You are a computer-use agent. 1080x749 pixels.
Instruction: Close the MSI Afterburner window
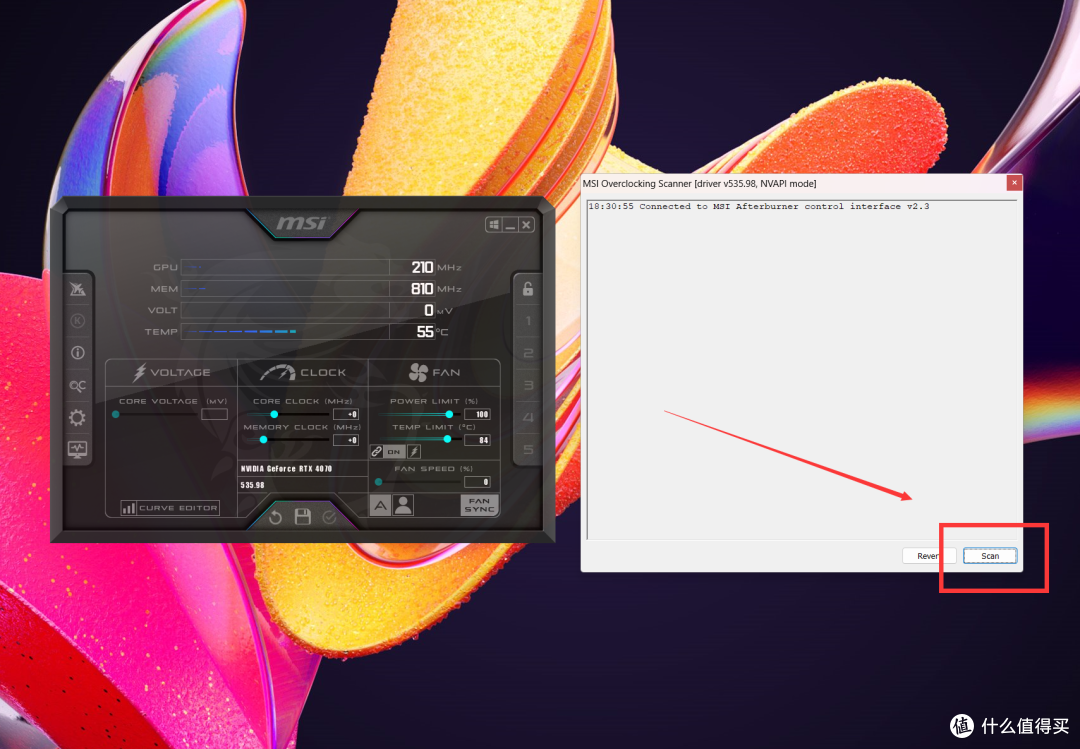point(526,225)
